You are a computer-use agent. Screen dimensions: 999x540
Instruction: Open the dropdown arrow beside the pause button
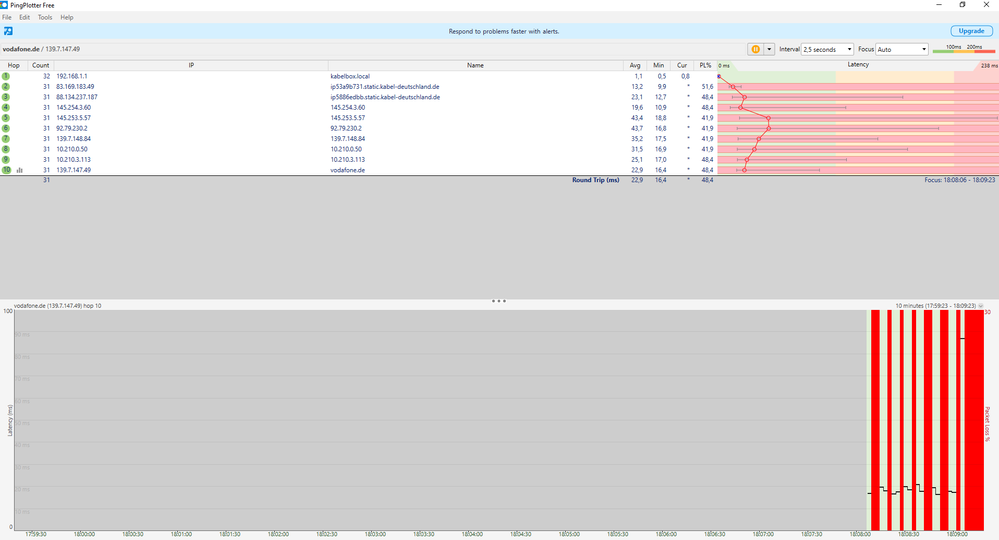[769, 49]
